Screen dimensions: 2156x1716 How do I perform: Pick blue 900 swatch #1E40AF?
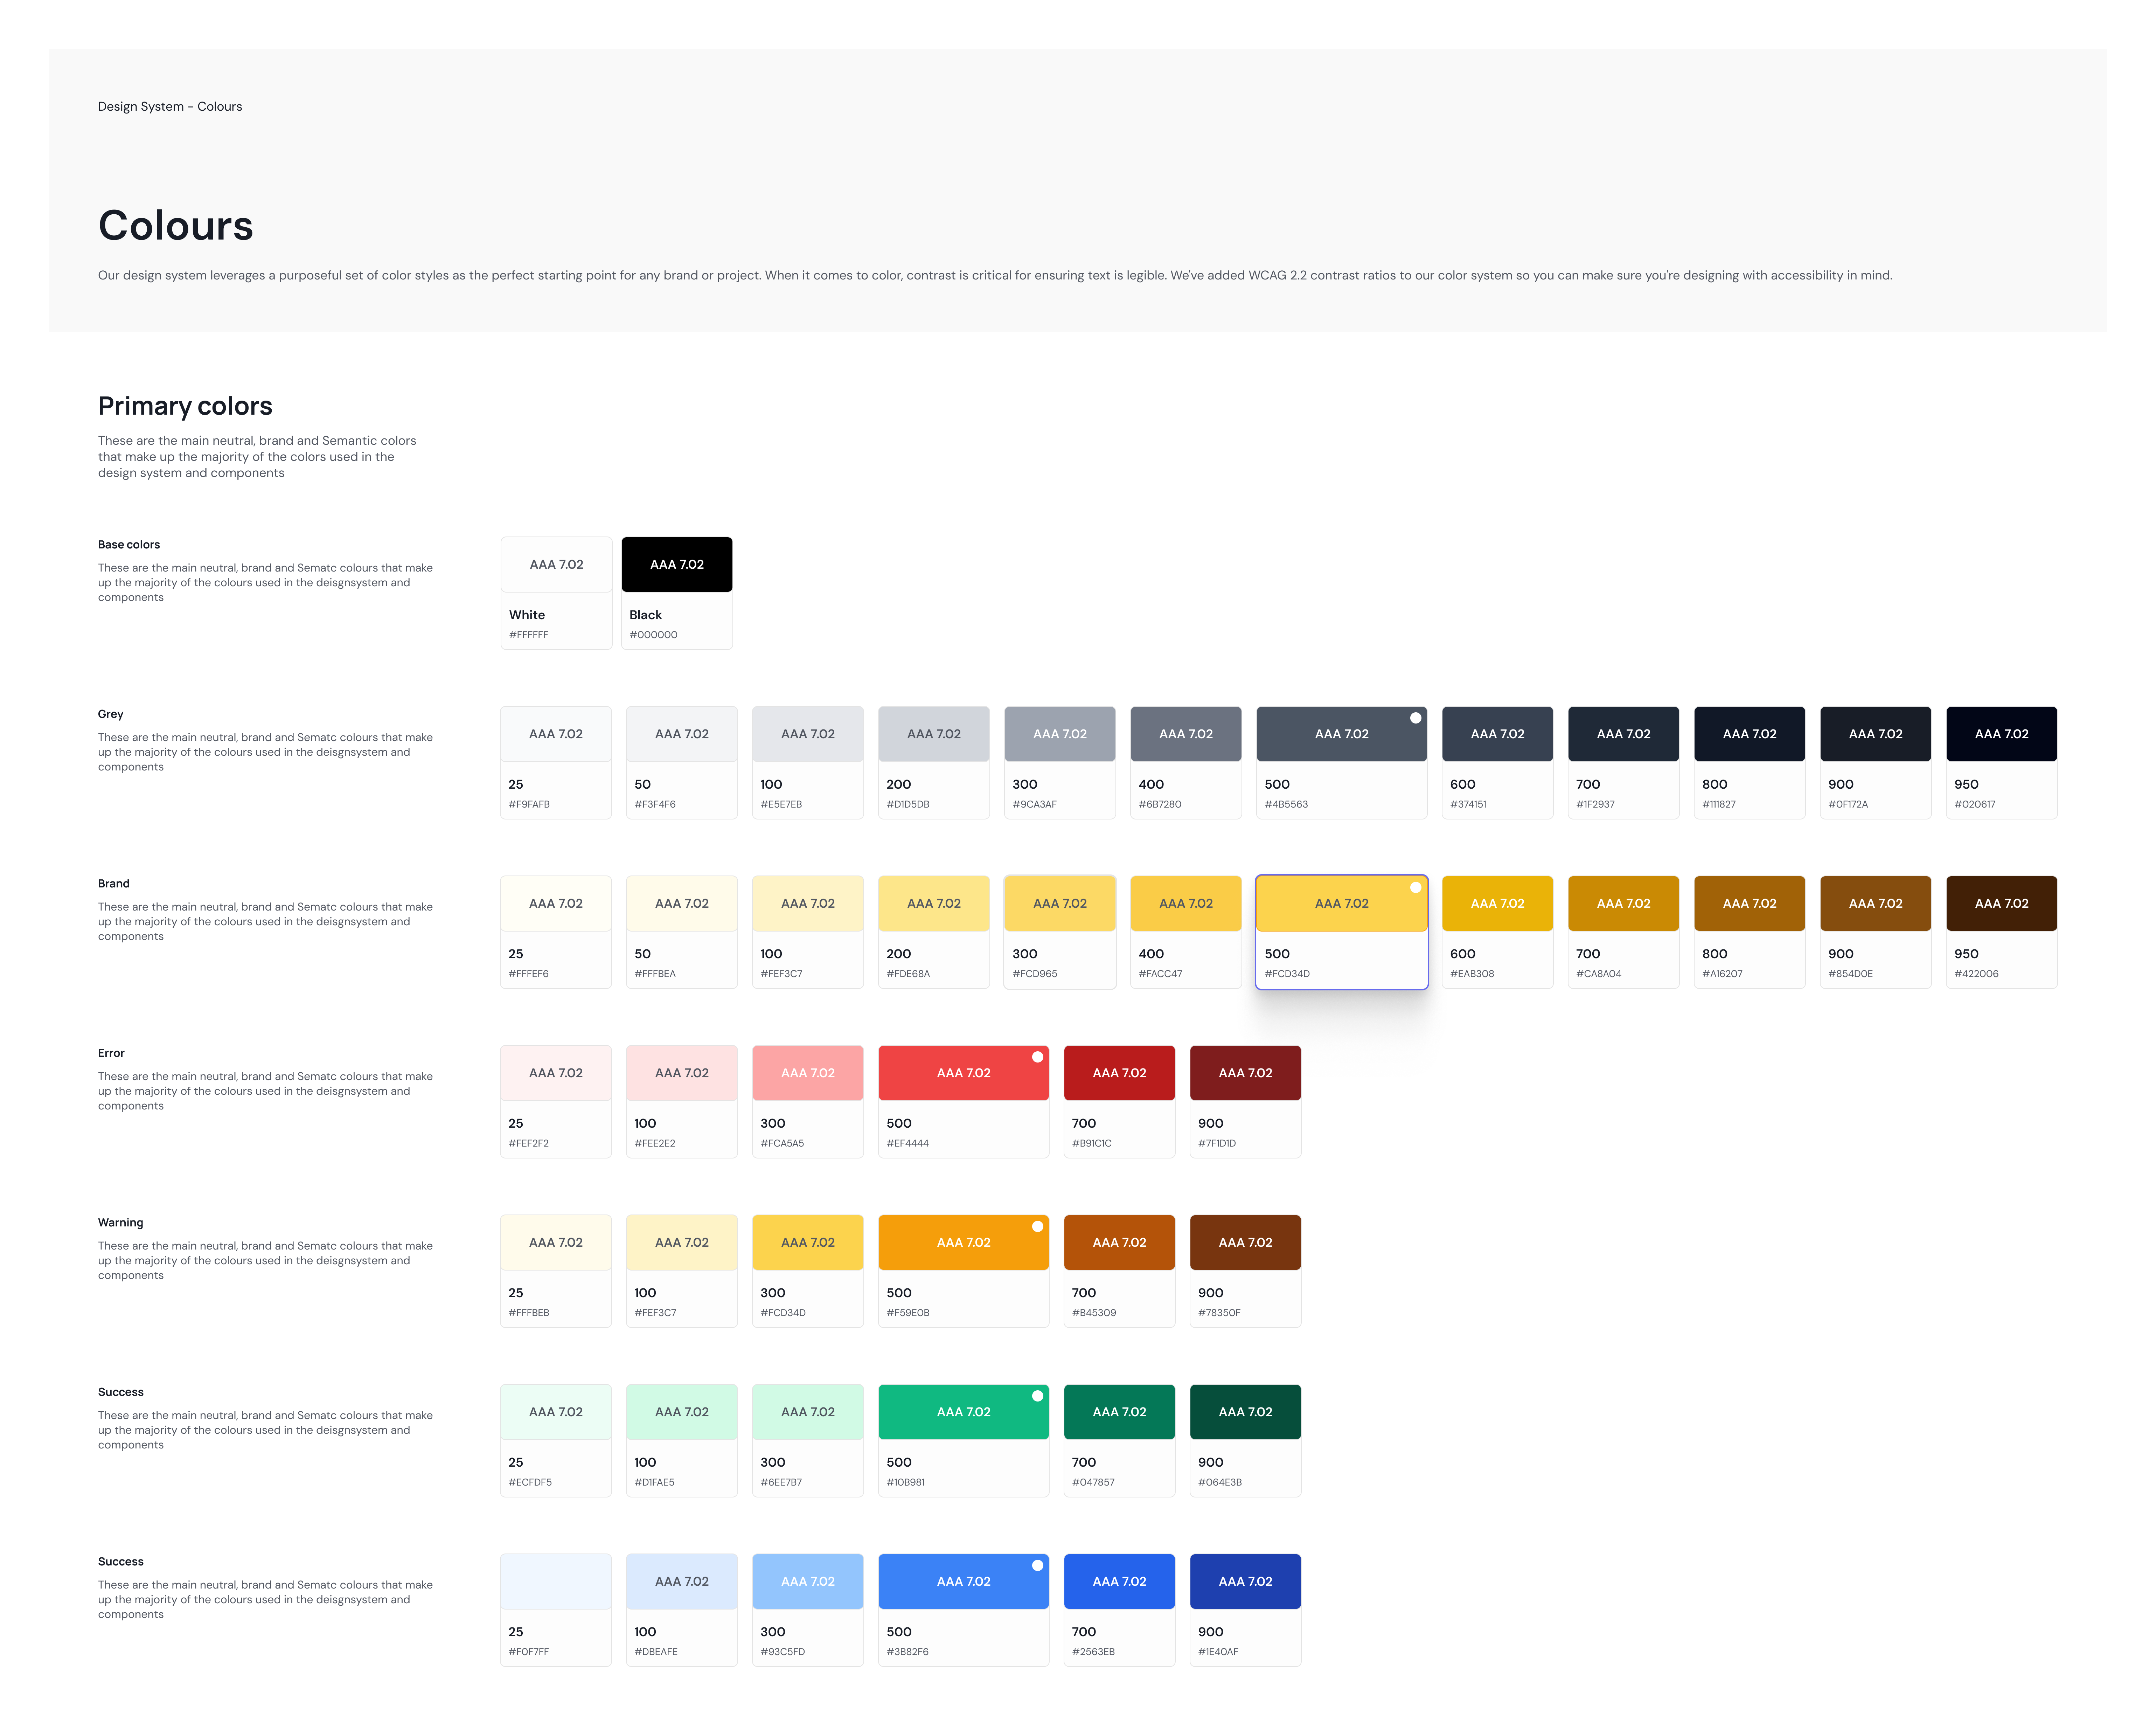point(1246,1610)
